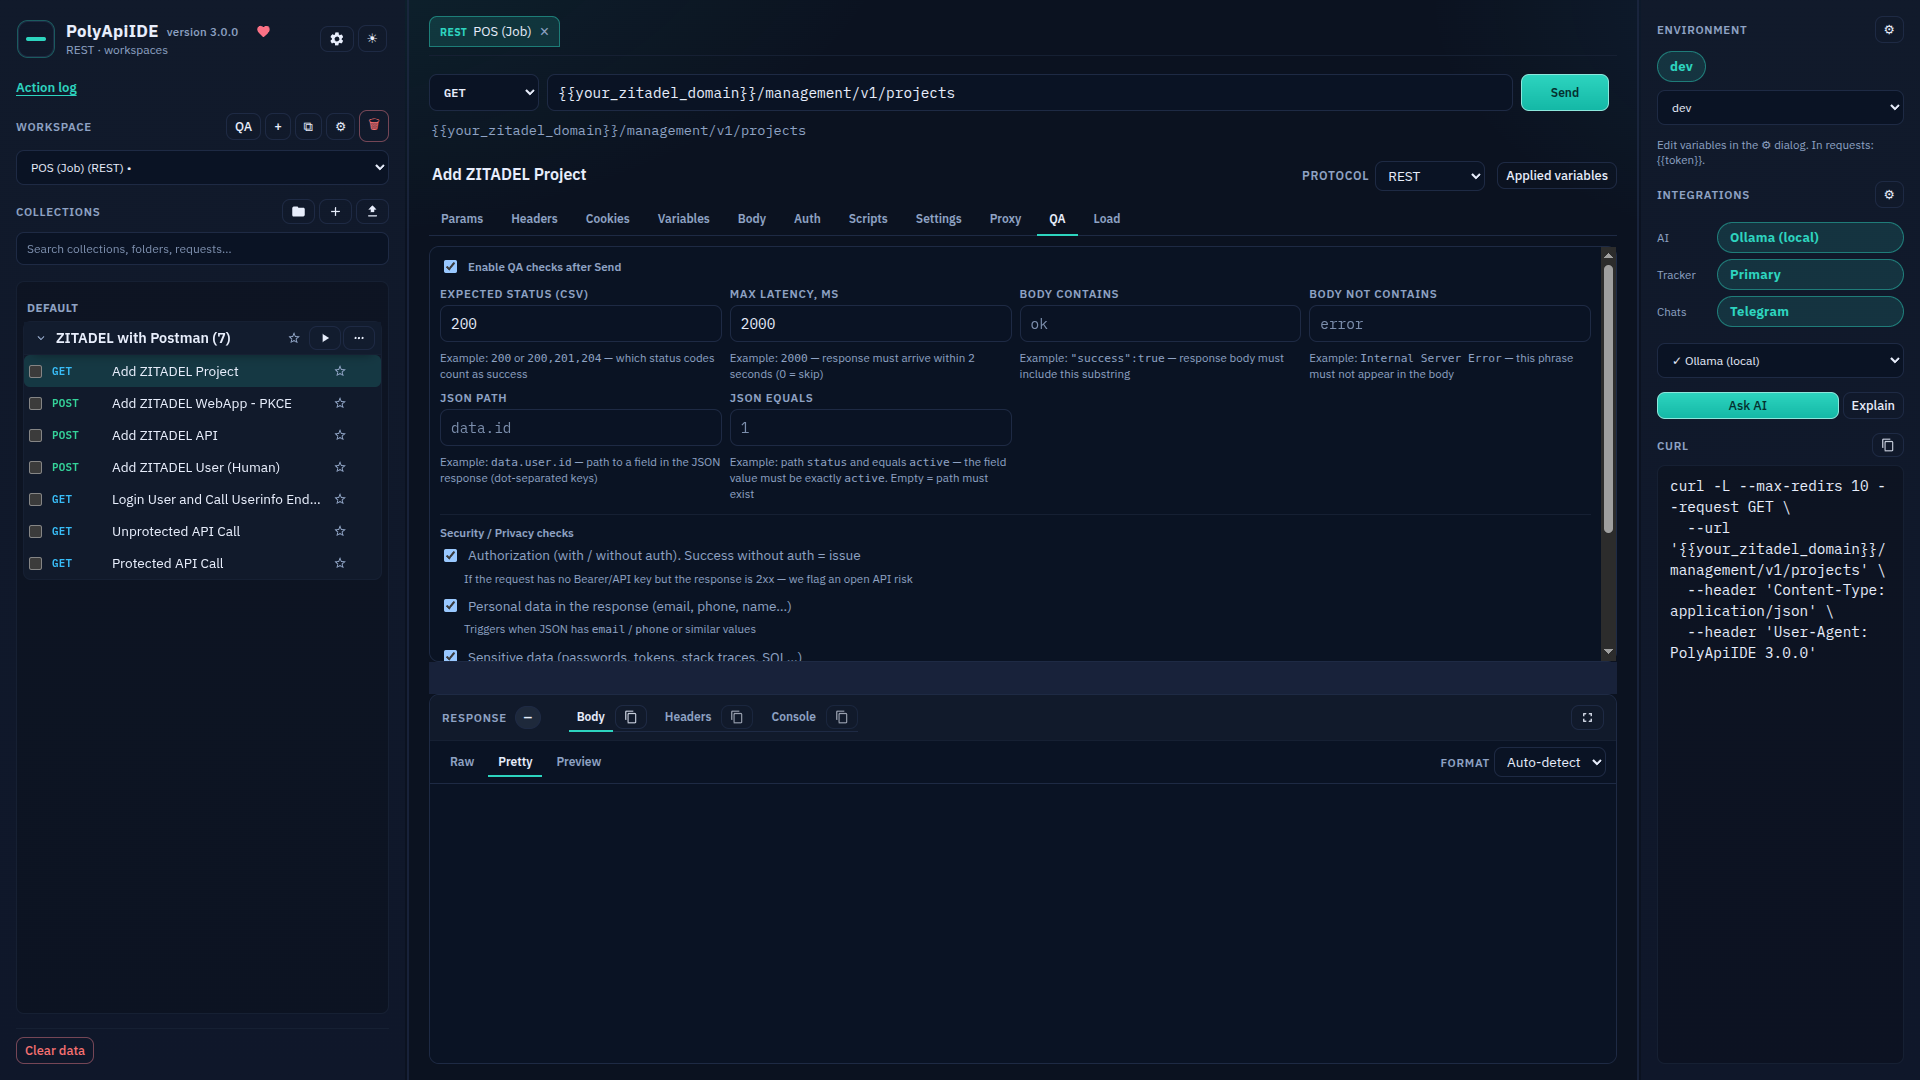Screen dimensions: 1920x1080
Task: Open the Format Auto-detect dropdown
Action: (1550, 762)
